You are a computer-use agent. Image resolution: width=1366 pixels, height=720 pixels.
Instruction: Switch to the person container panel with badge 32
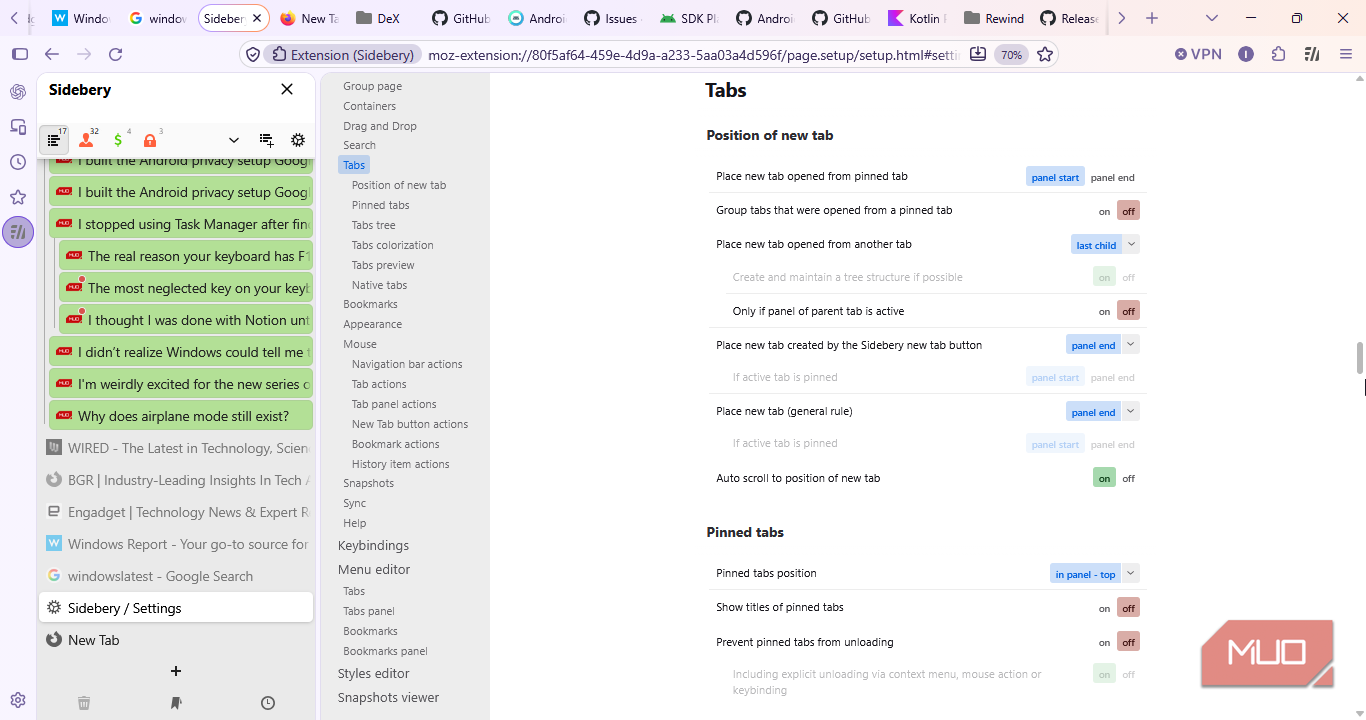pos(86,140)
